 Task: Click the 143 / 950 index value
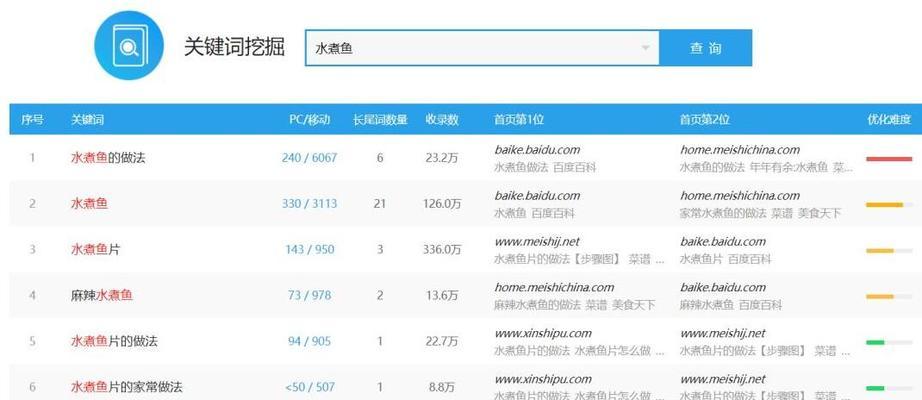click(x=309, y=249)
